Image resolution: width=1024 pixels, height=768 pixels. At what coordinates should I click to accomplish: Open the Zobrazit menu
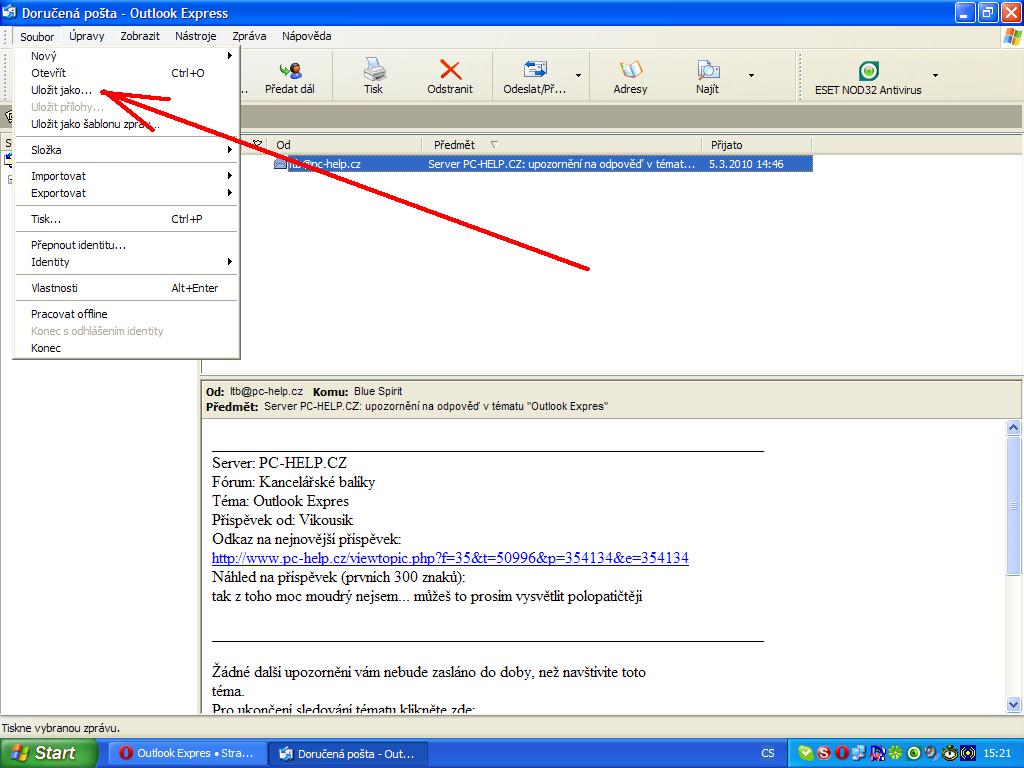click(x=140, y=37)
